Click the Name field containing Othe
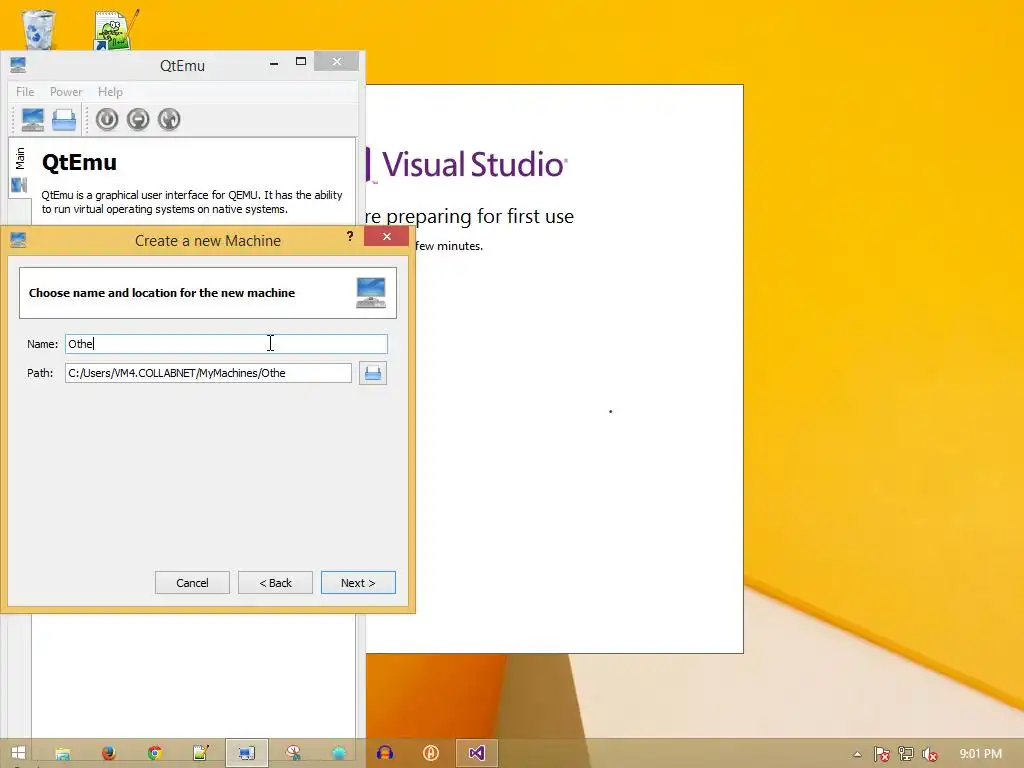The width and height of the screenshot is (1024, 768). 226,344
